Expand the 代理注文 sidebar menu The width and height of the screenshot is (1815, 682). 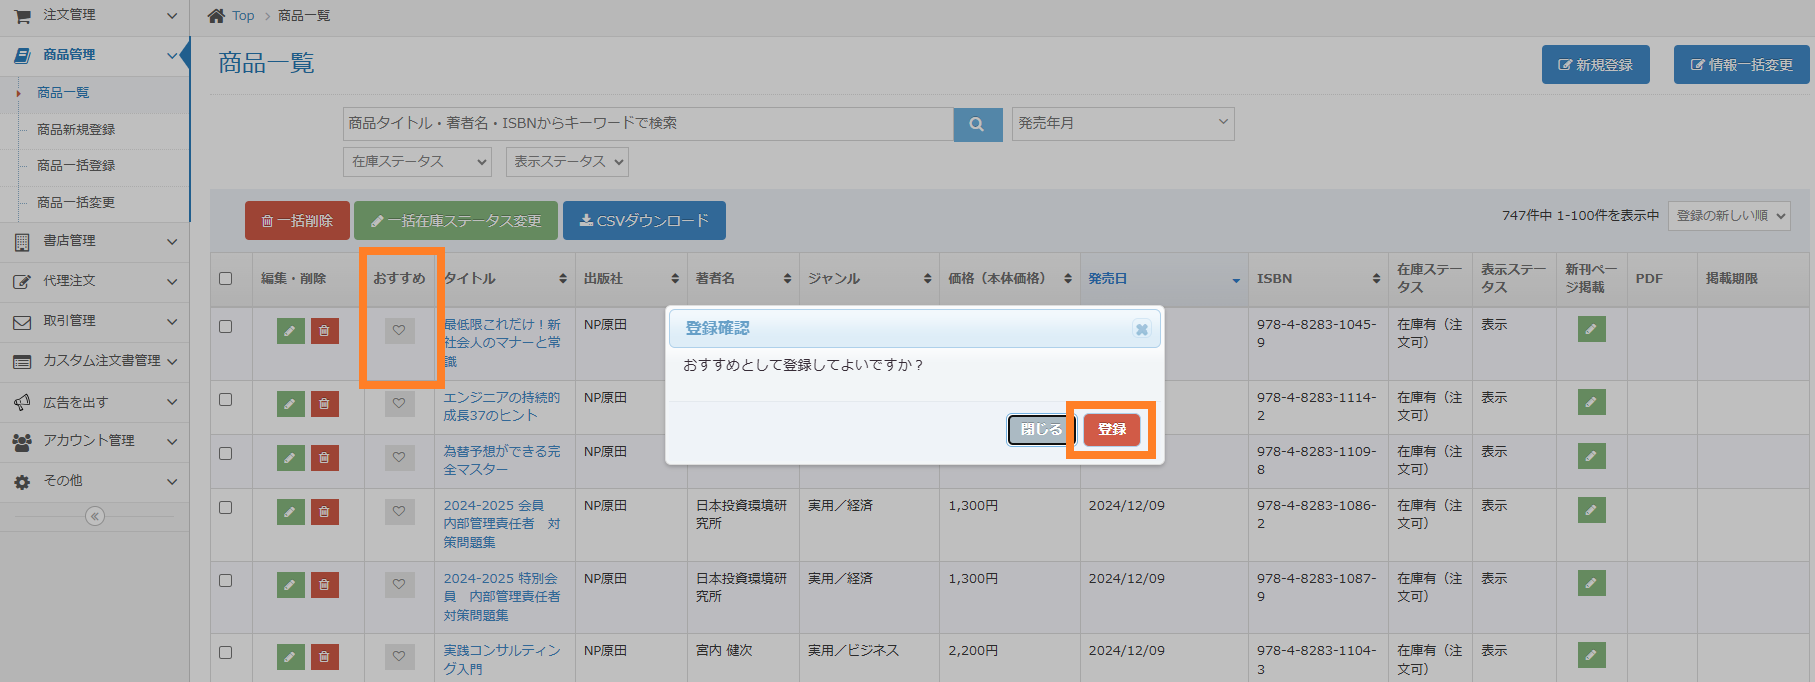click(x=95, y=281)
